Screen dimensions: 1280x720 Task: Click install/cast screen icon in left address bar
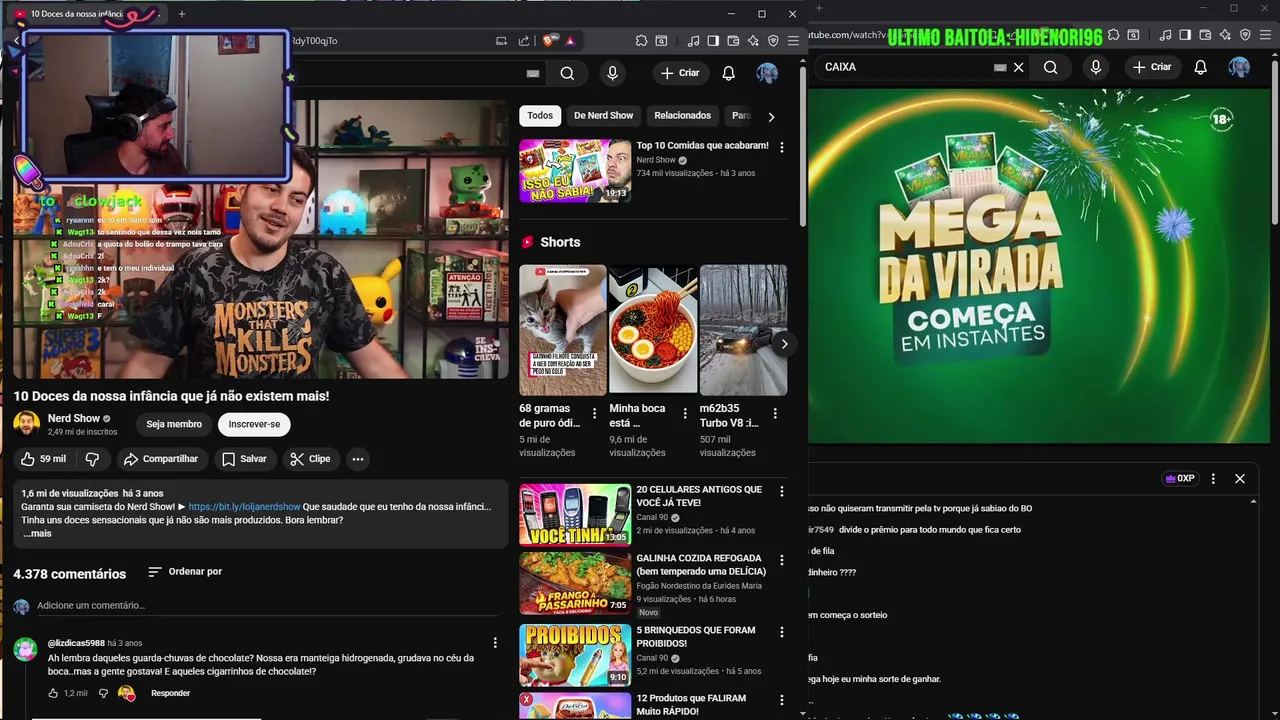point(501,41)
